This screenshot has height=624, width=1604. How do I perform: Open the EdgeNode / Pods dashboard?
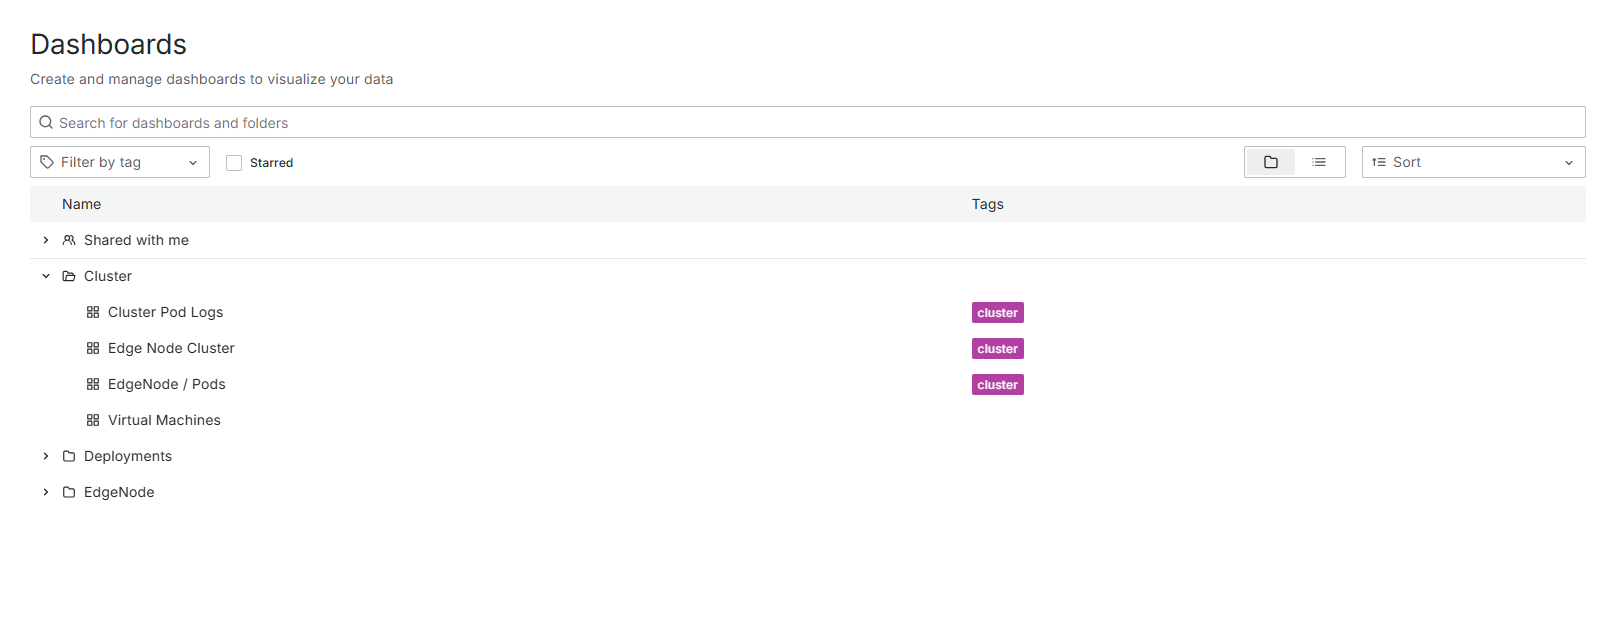tap(166, 384)
